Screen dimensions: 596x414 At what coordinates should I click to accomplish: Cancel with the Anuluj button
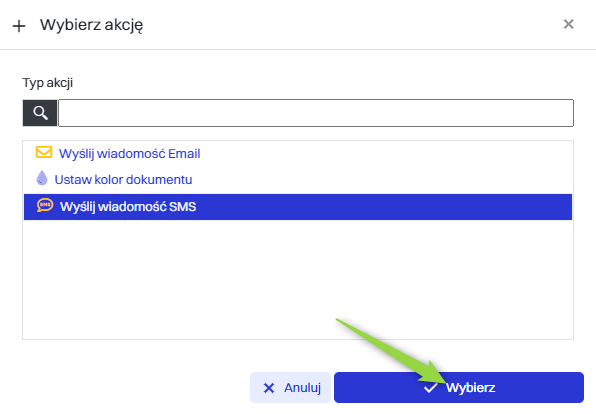click(x=290, y=387)
